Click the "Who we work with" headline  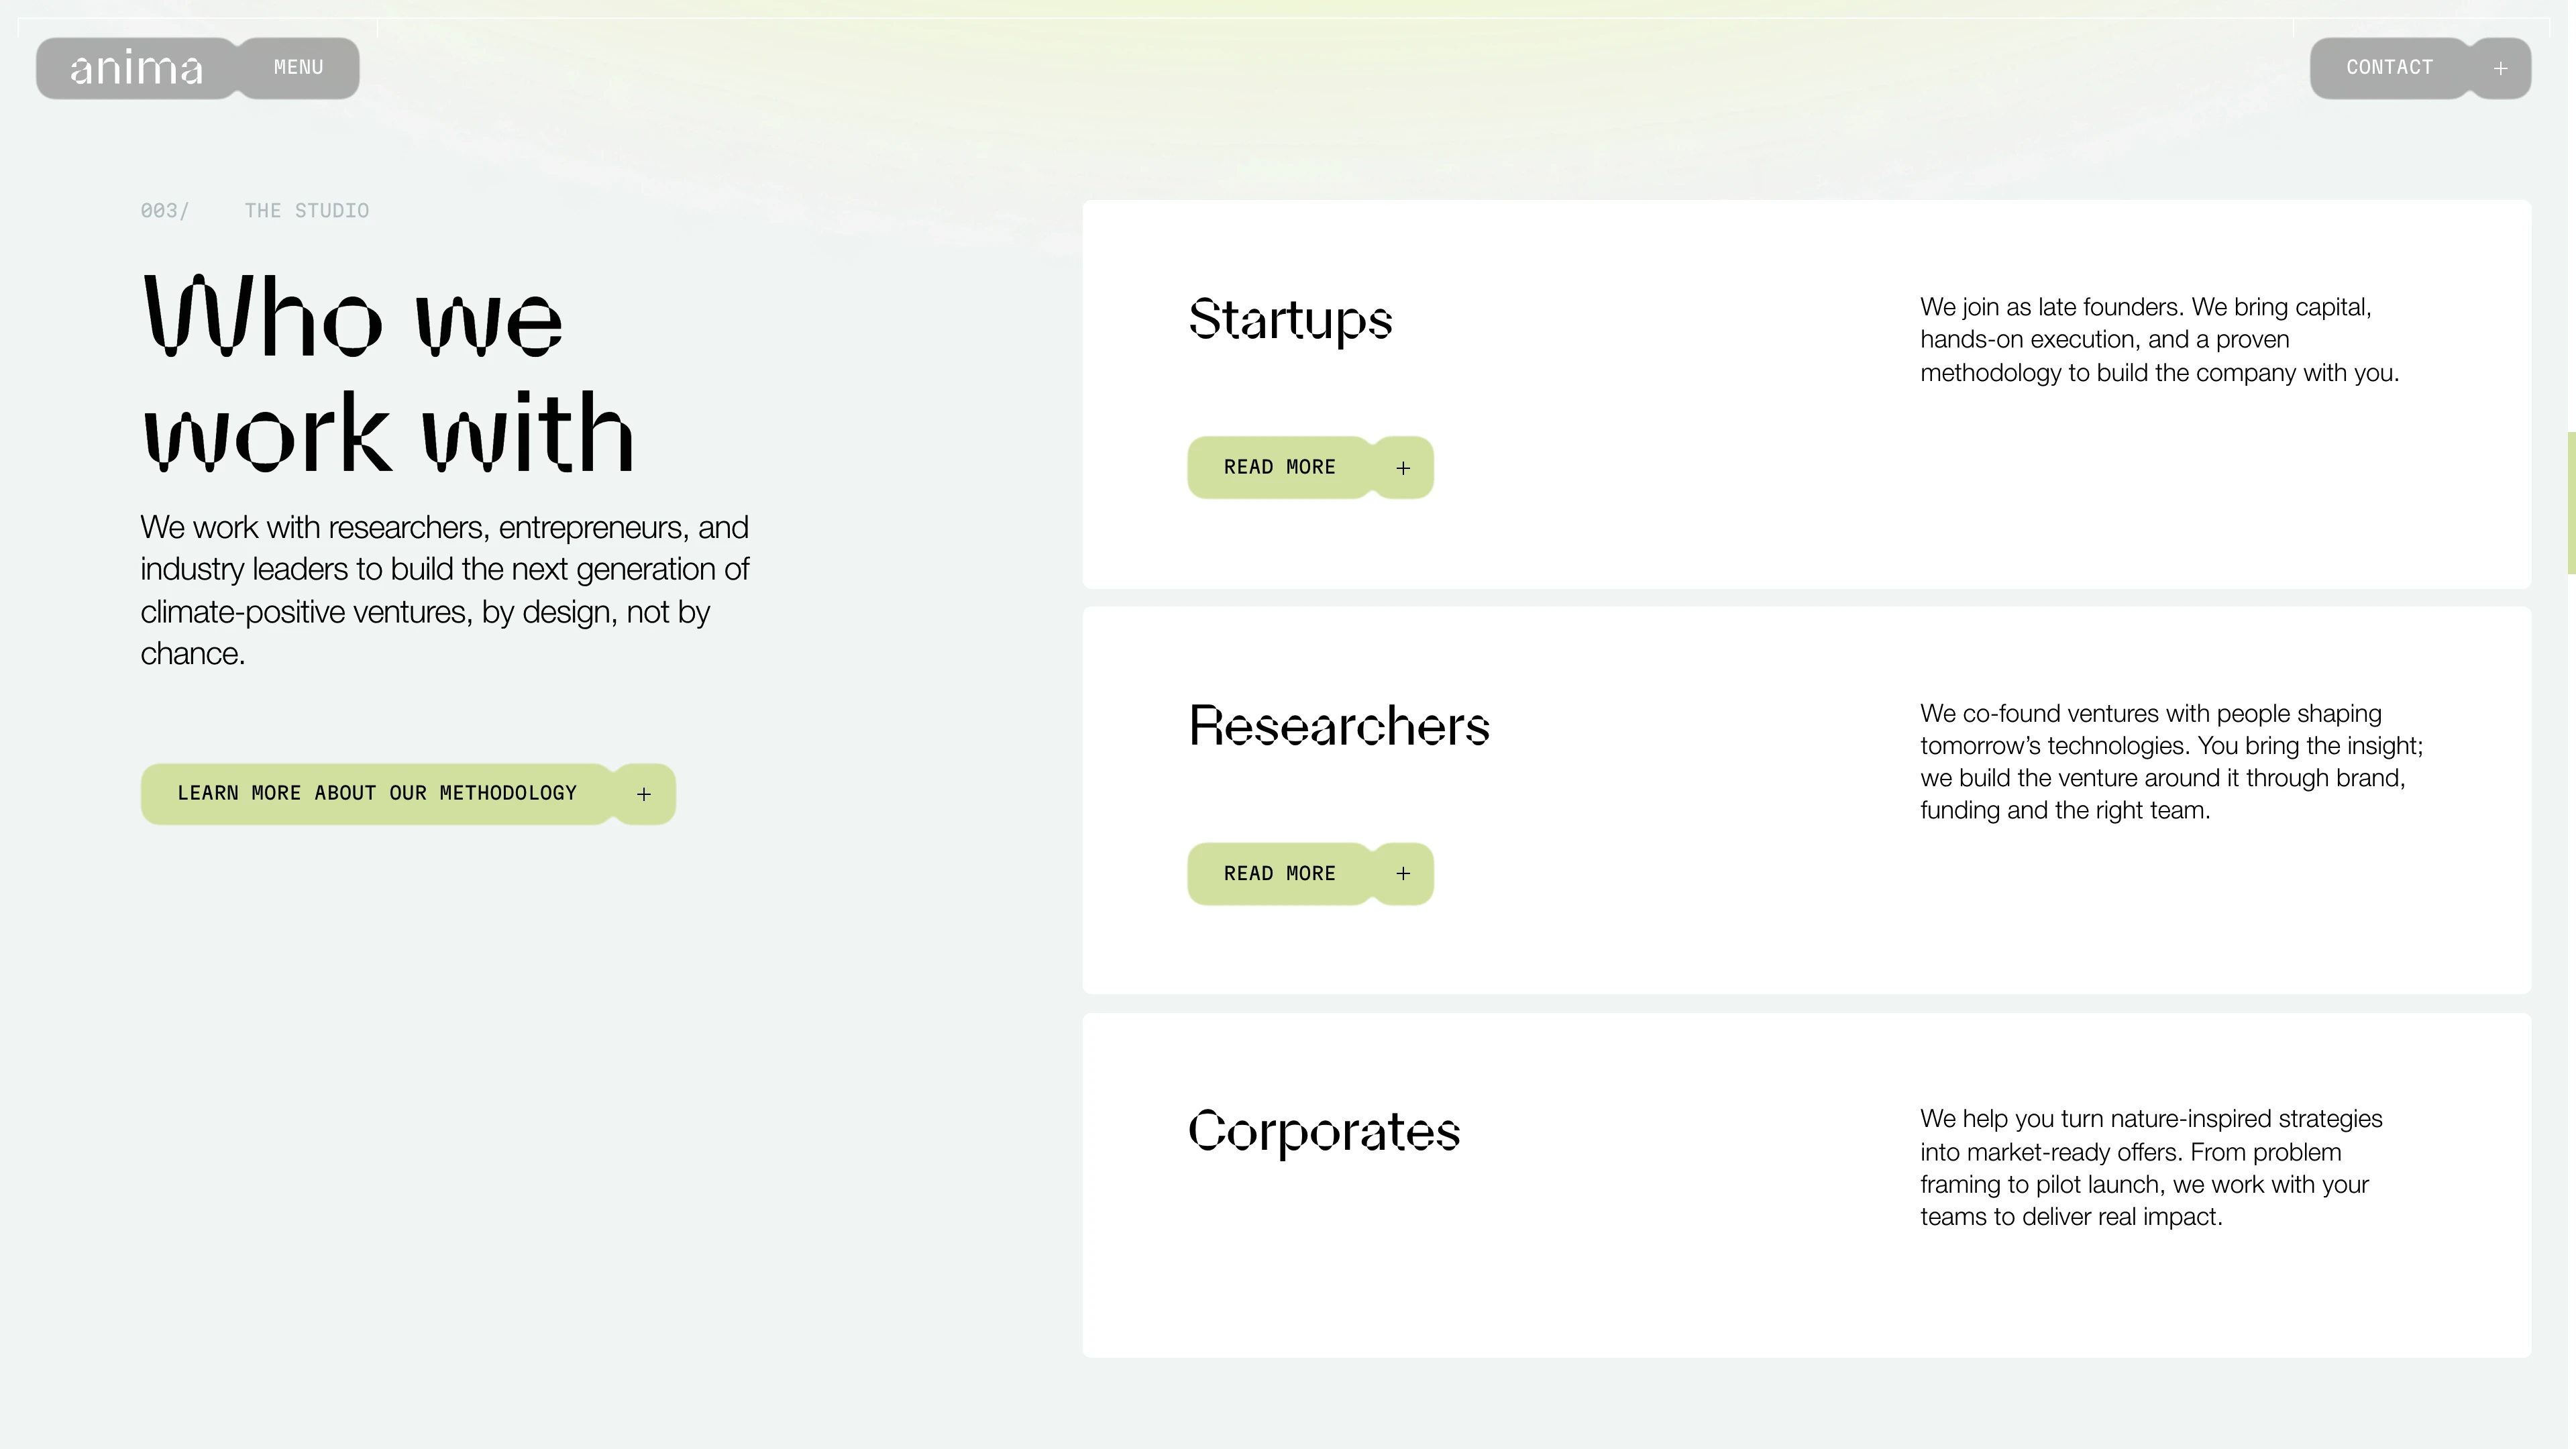pos(388,374)
